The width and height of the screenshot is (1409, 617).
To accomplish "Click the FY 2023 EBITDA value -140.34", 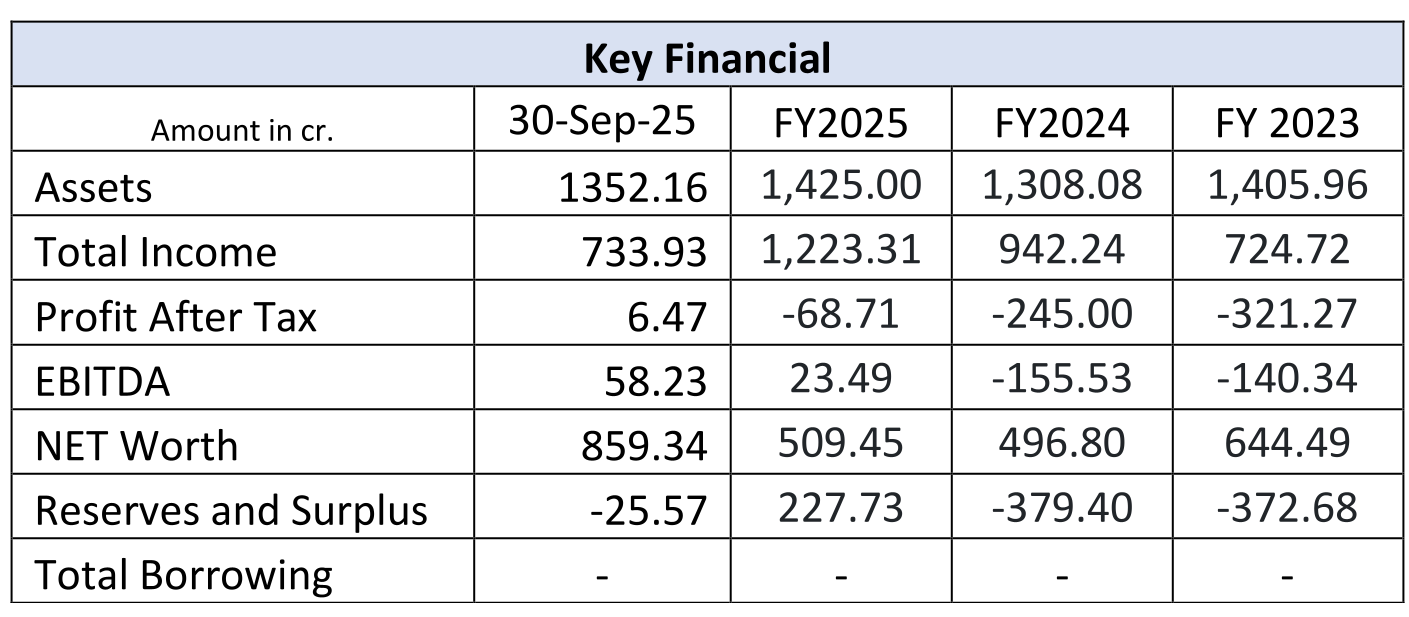I will point(1287,378).
